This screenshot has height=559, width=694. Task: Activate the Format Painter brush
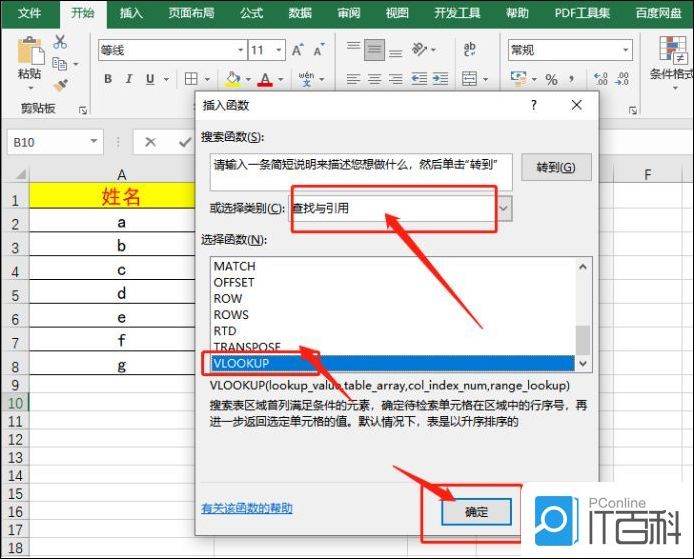60,85
